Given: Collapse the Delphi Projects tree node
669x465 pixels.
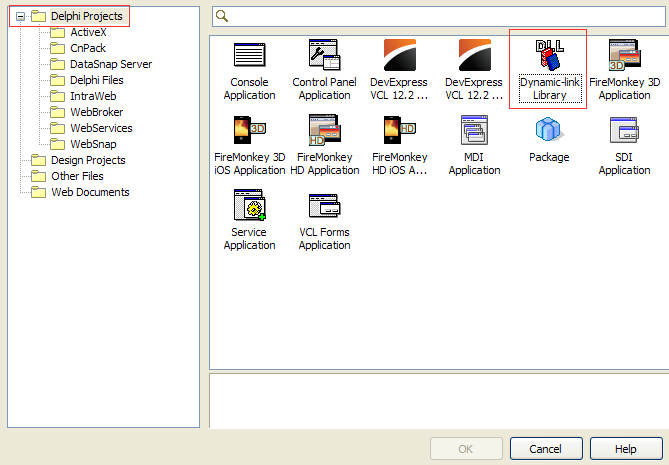Looking at the screenshot, I should point(20,17).
